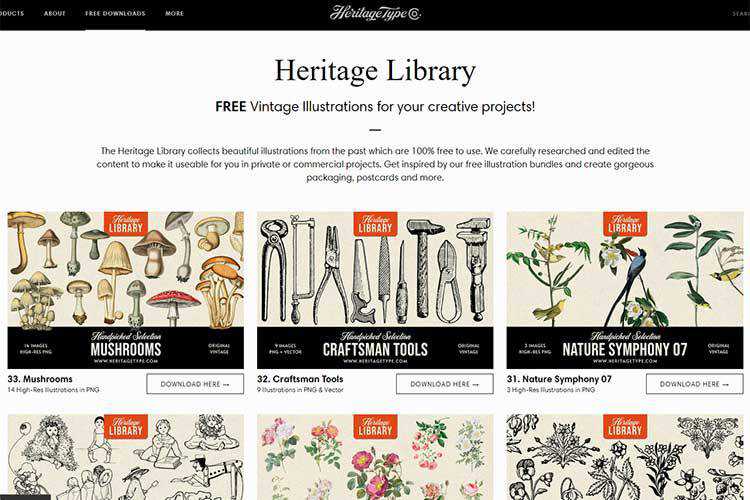Download the Craftsman Tools pack
Viewport: 750px width, 500px height.
pos(445,384)
